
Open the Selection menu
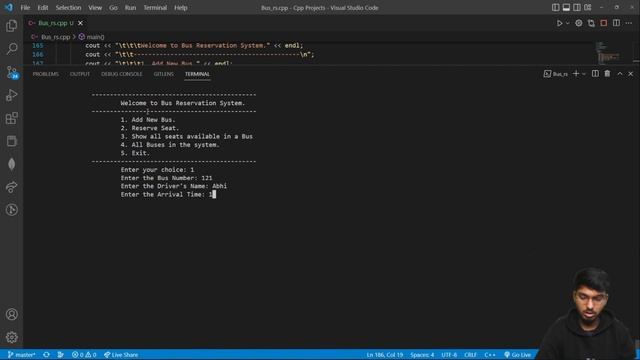68,8
